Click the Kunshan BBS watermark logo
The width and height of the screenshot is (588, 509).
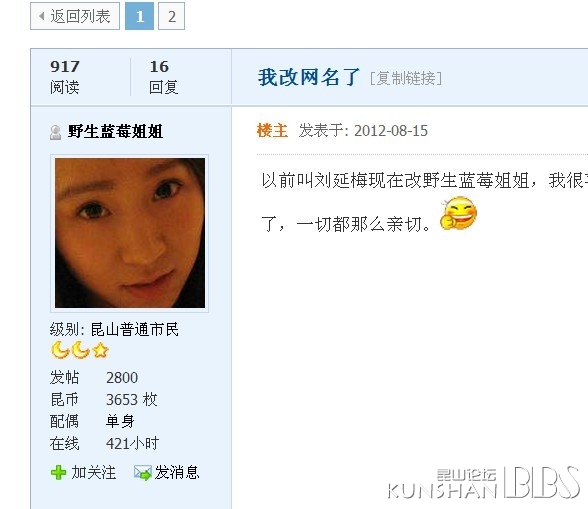484,483
